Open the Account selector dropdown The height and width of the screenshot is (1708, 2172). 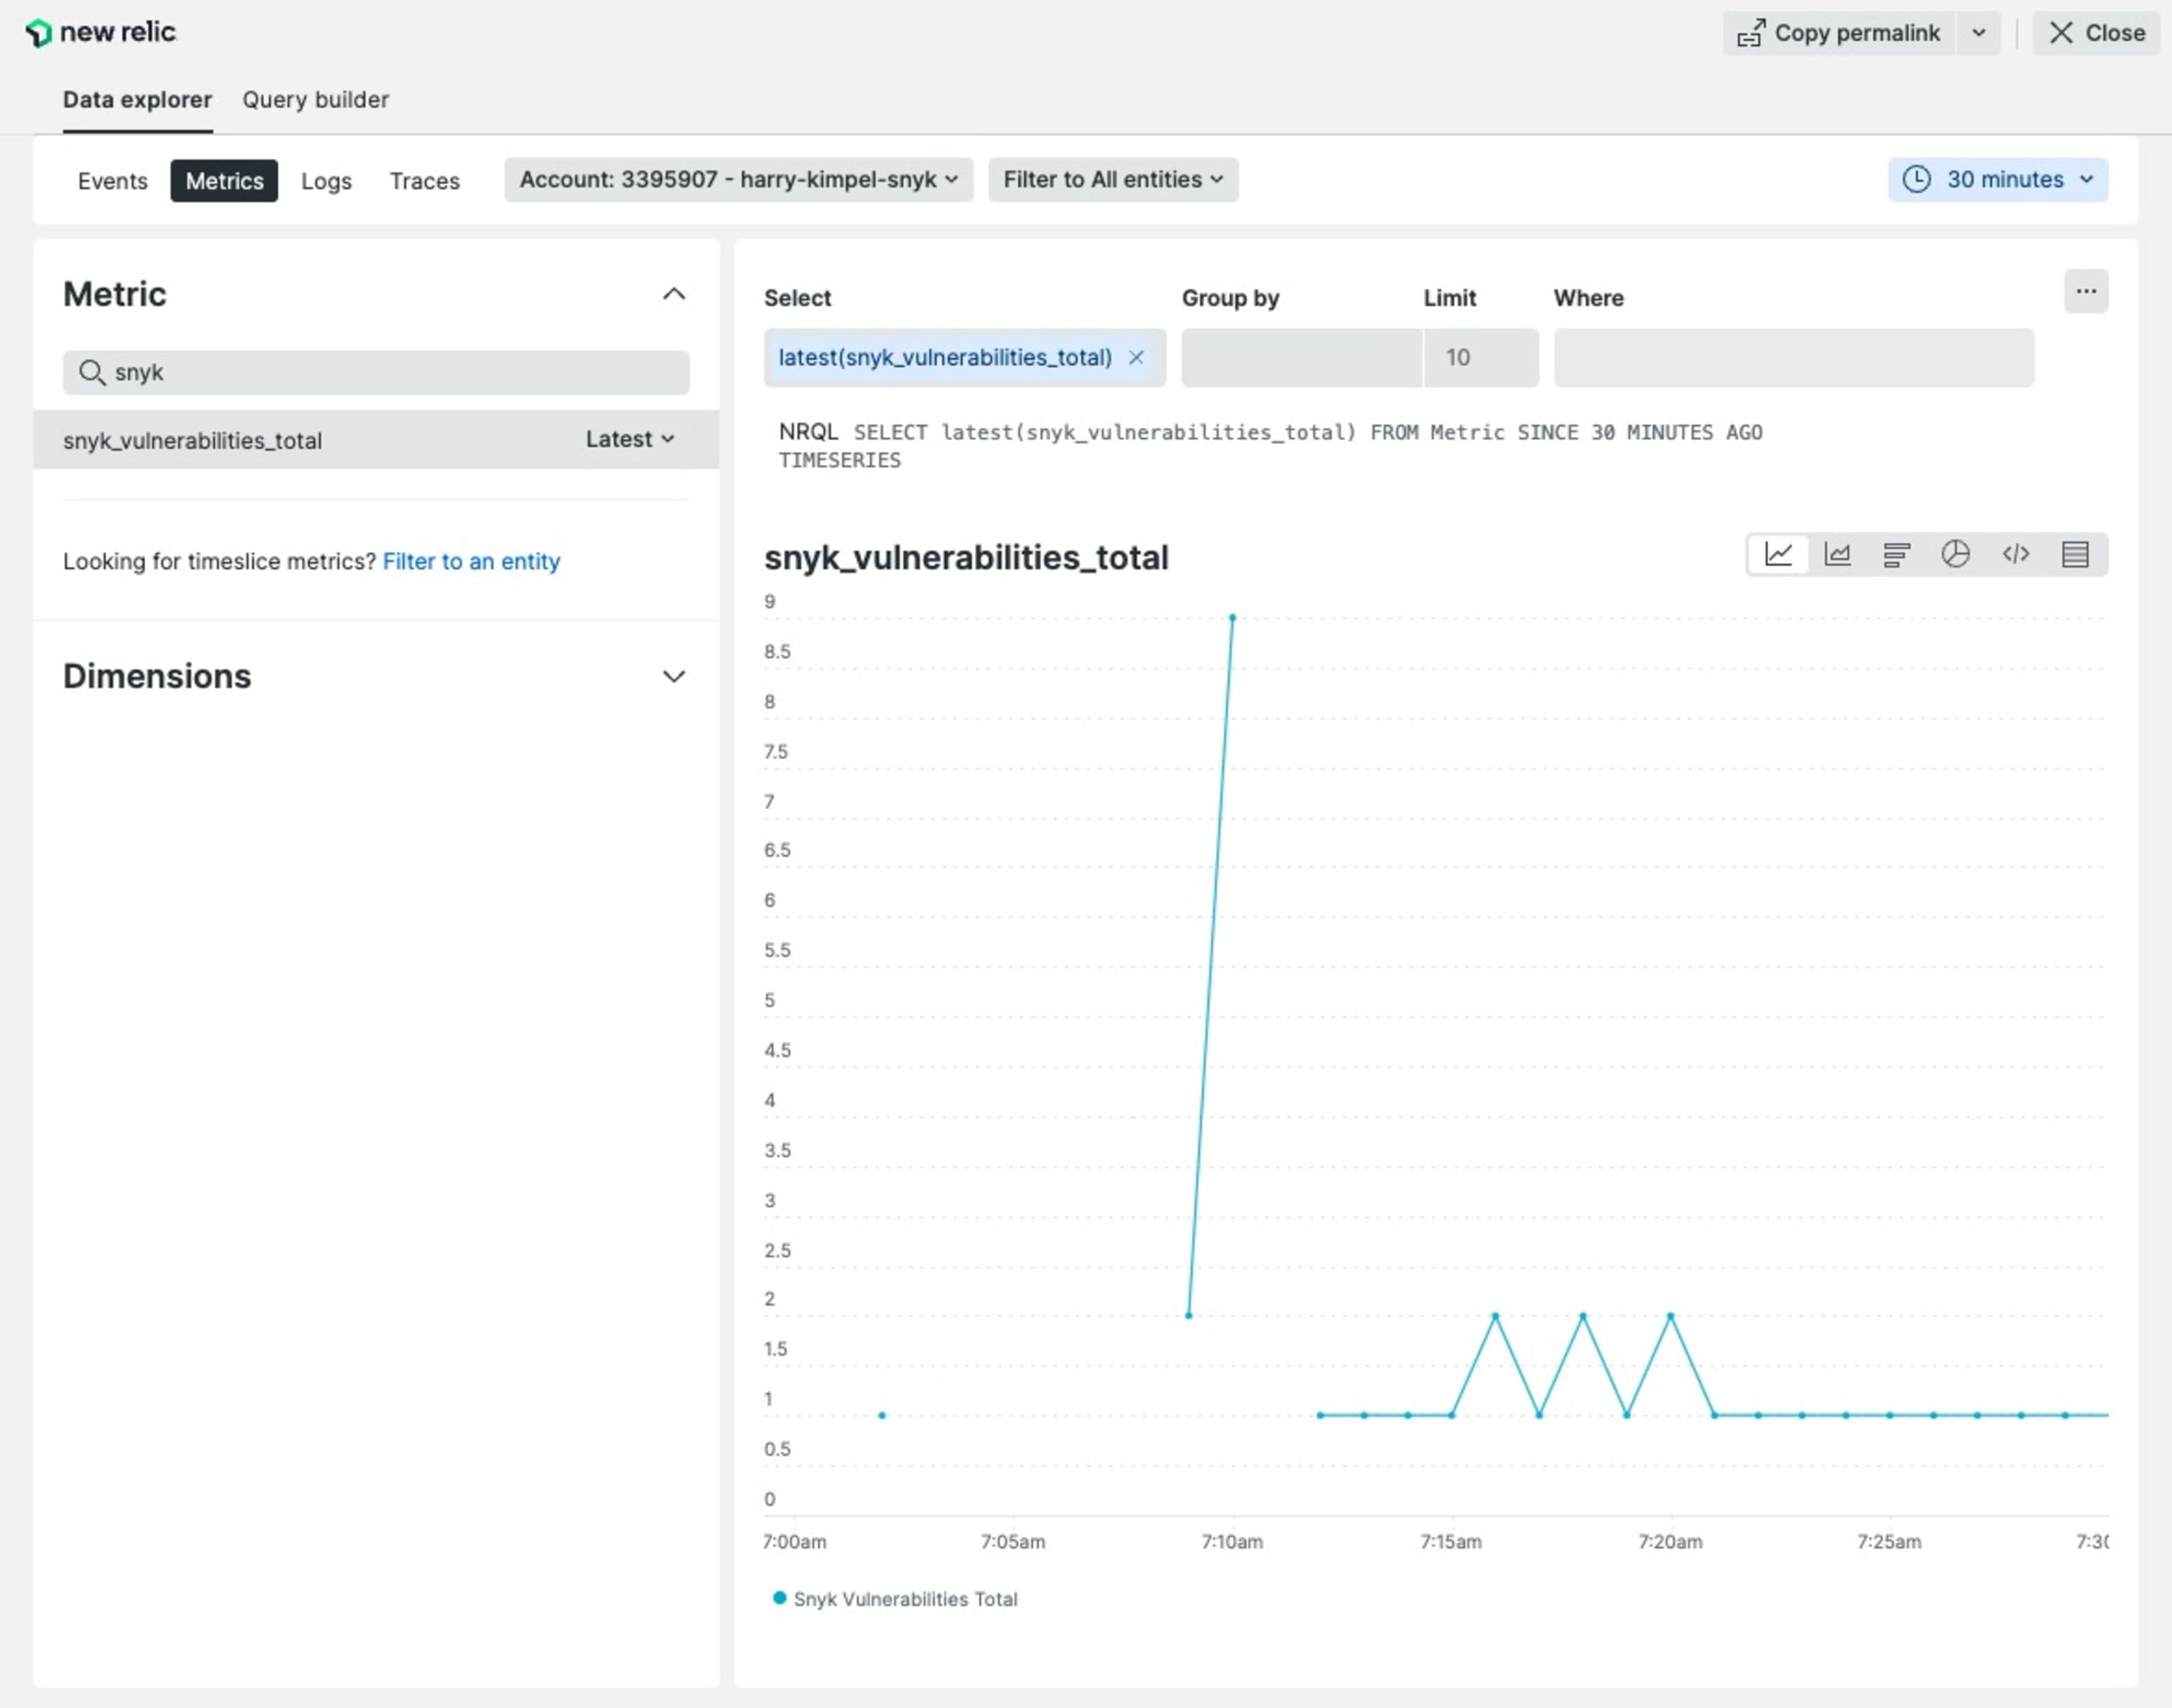[738, 179]
